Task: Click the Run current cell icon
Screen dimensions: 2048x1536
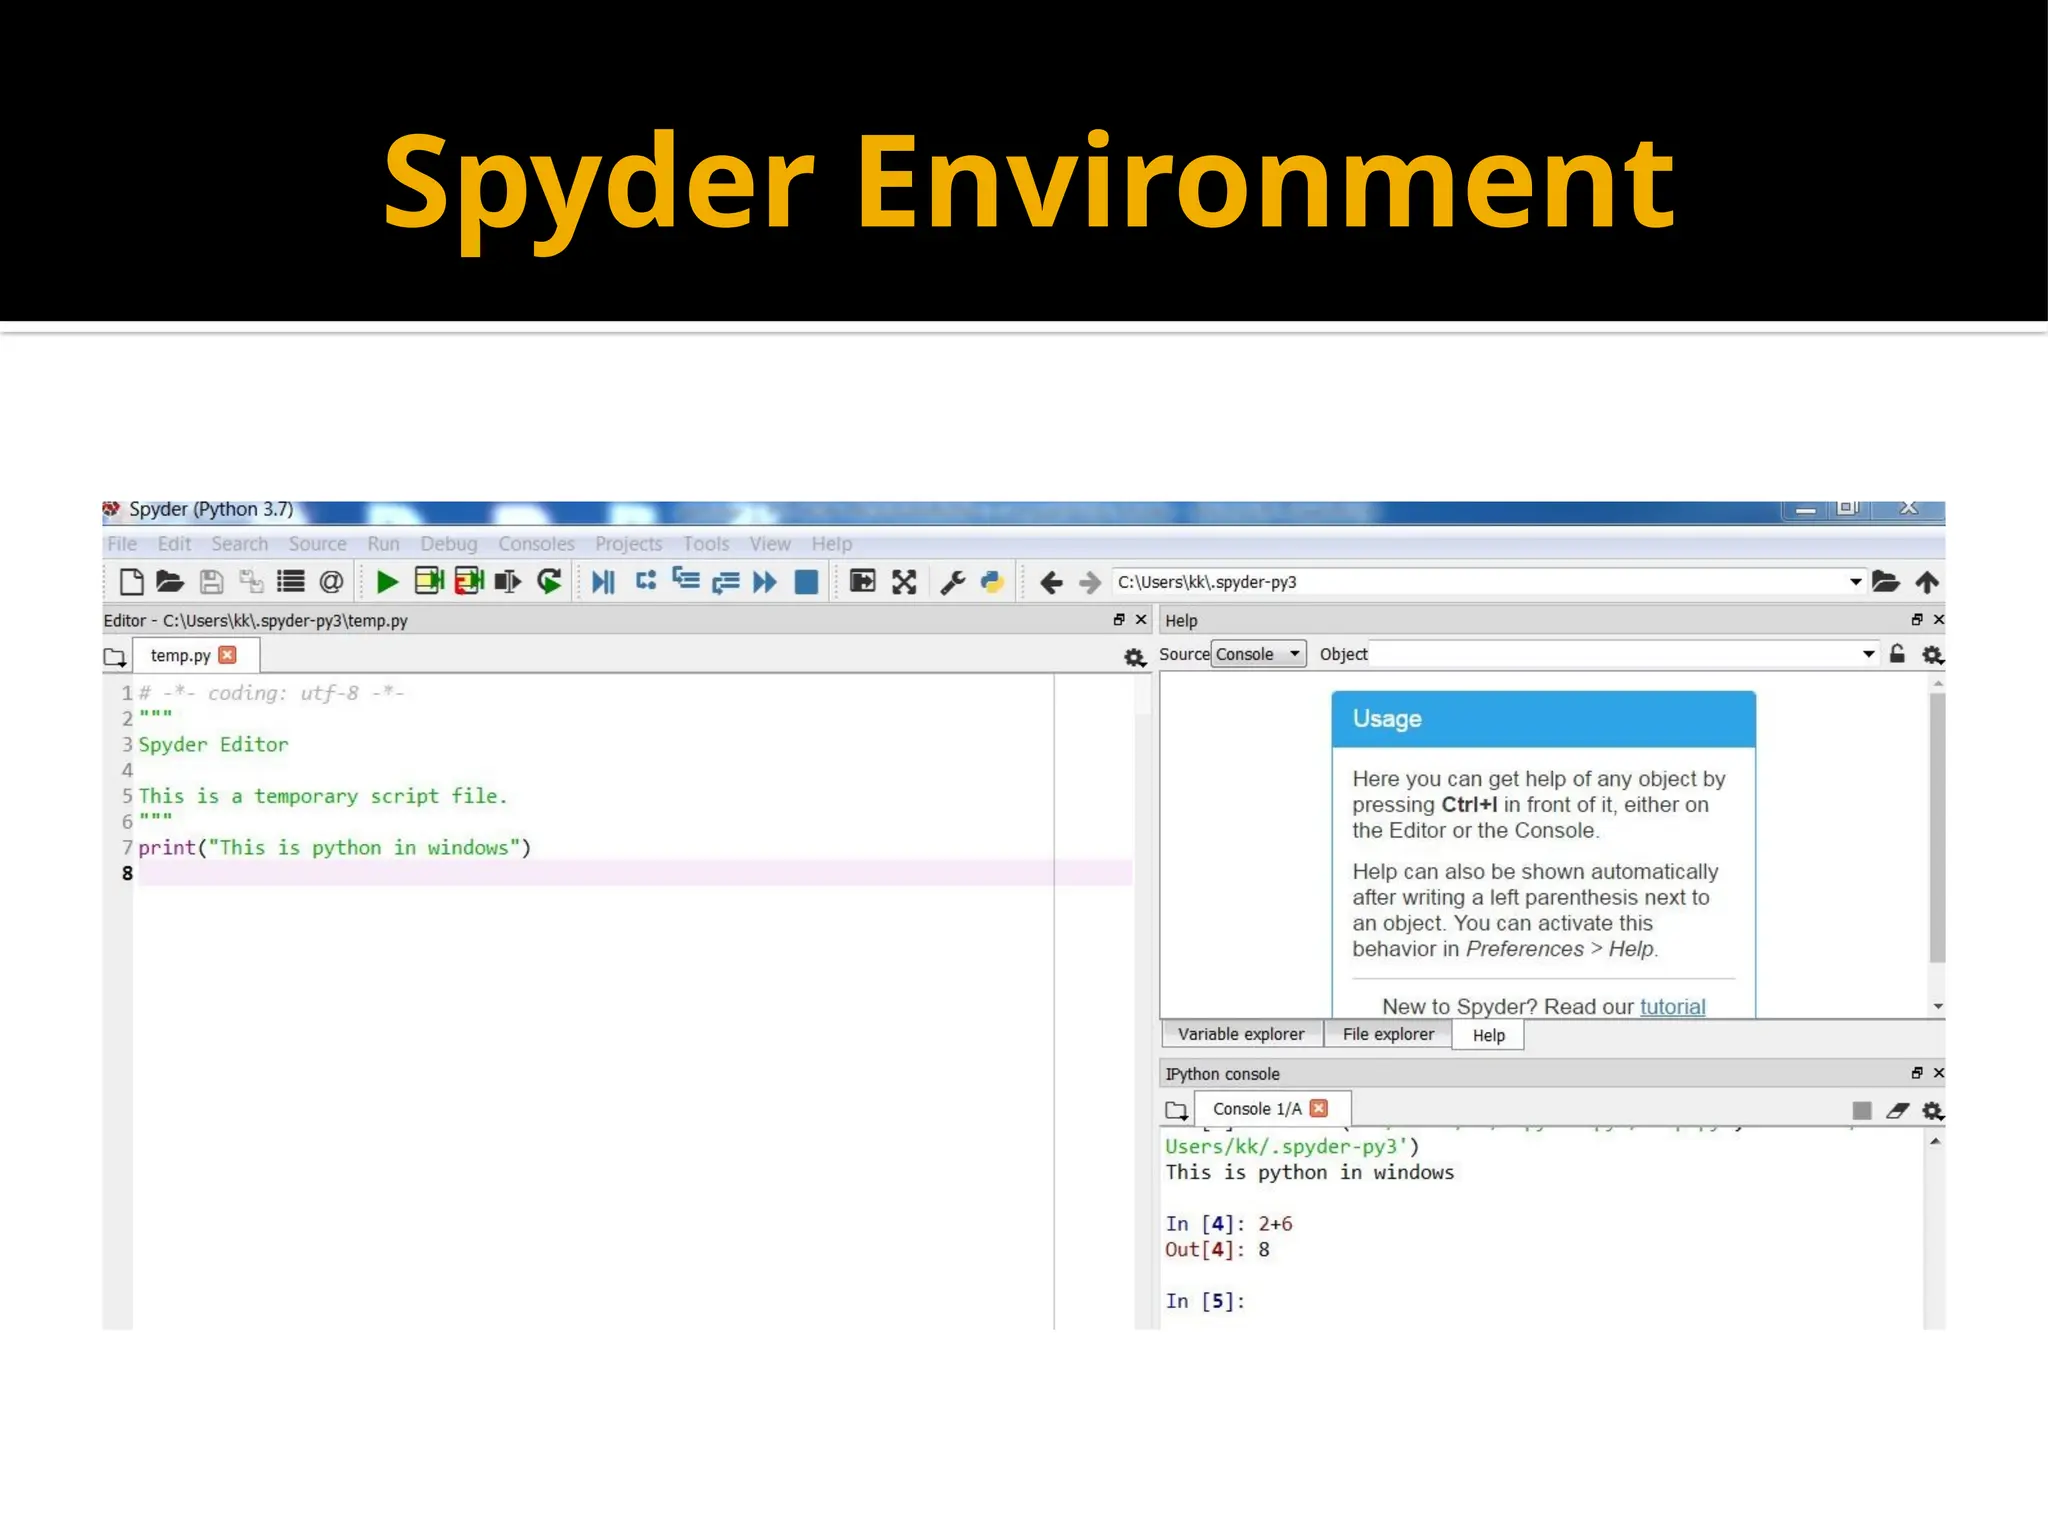Action: point(429,582)
